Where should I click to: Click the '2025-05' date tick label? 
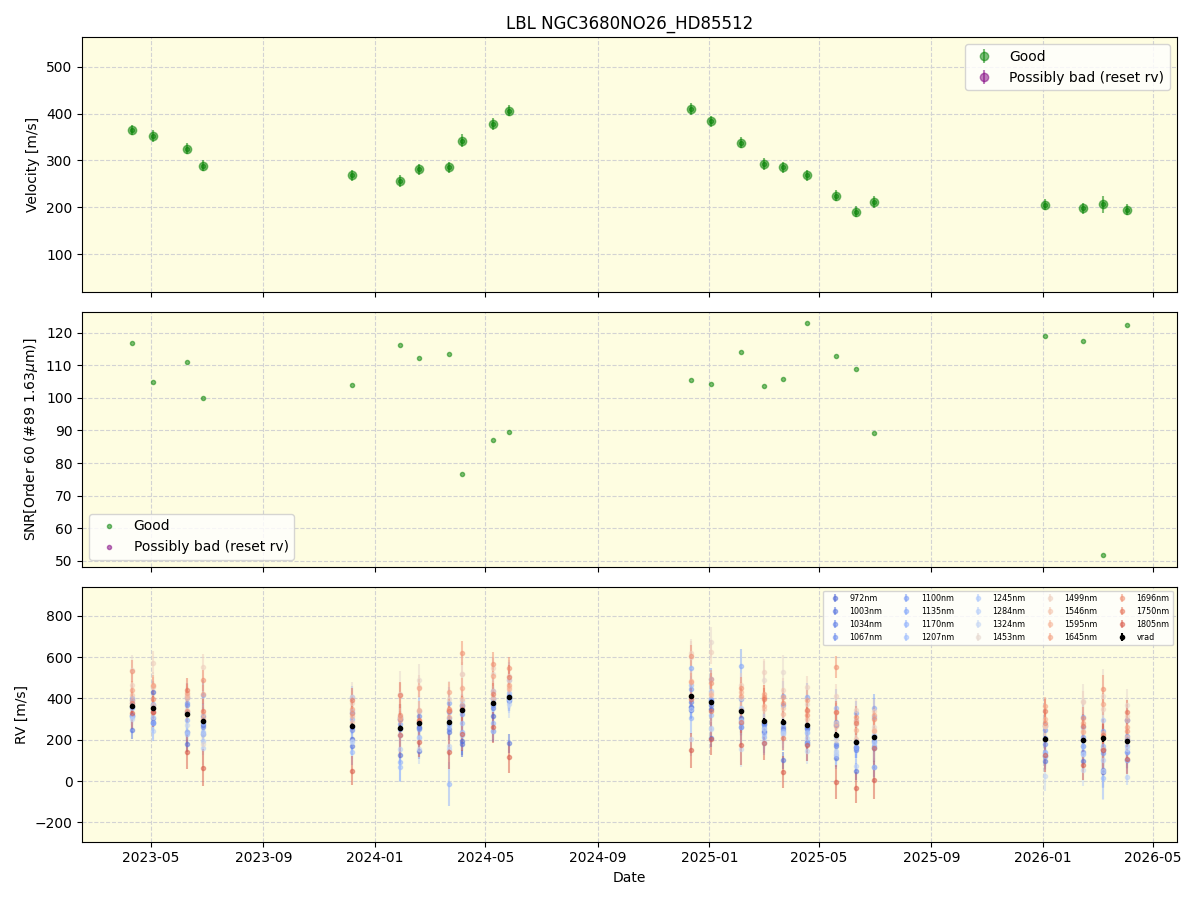point(819,857)
